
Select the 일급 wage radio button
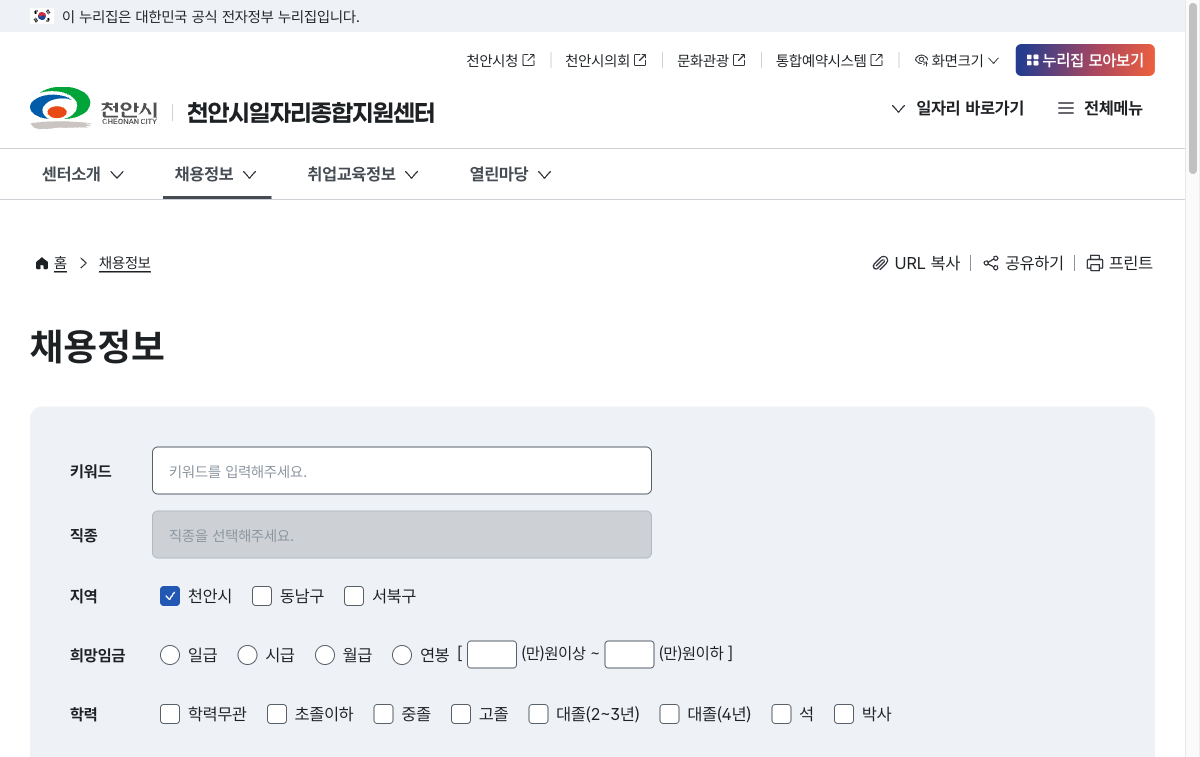point(170,655)
